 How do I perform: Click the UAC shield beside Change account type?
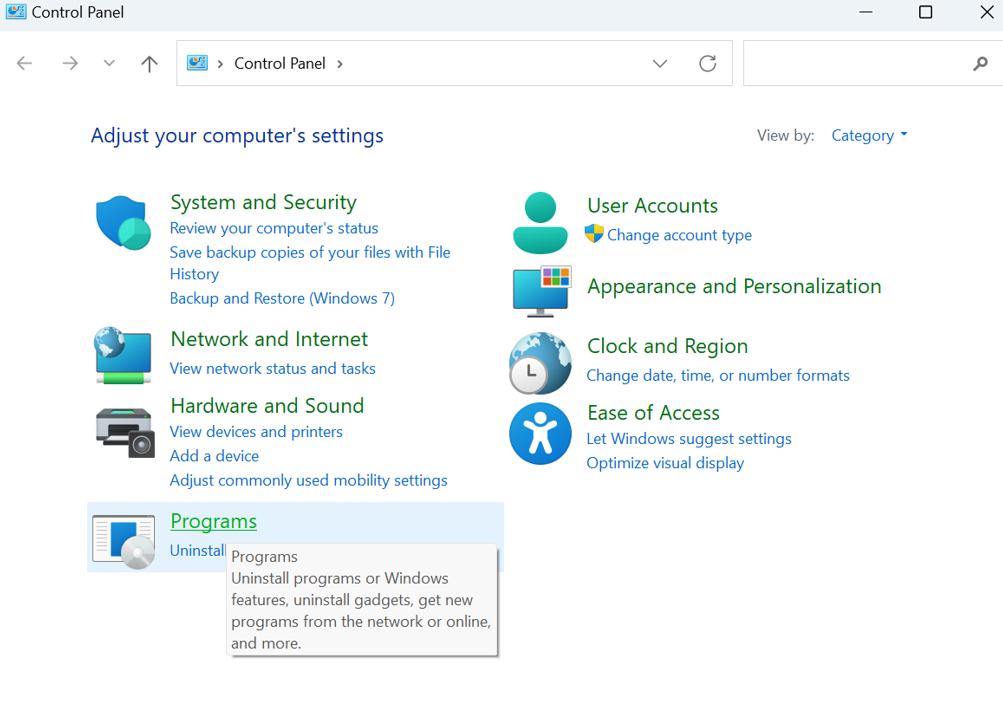pos(594,233)
